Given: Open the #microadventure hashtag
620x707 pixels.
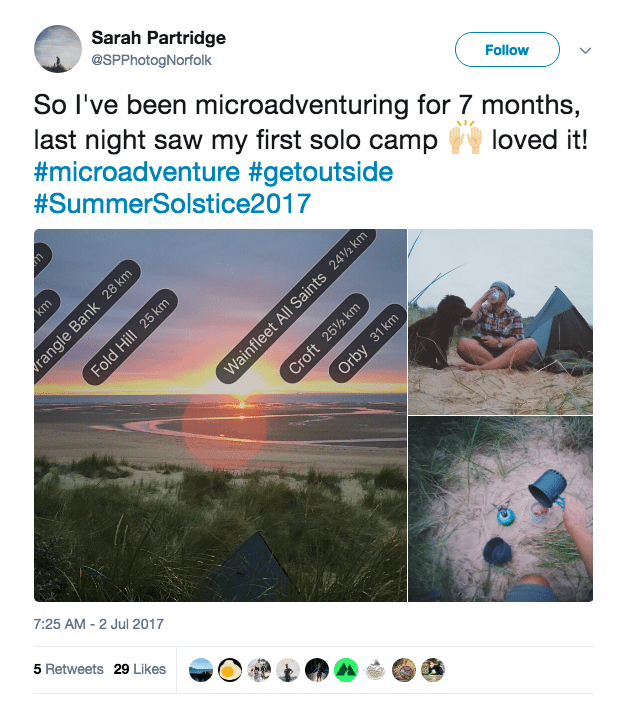Looking at the screenshot, I should pyautogui.click(x=137, y=172).
